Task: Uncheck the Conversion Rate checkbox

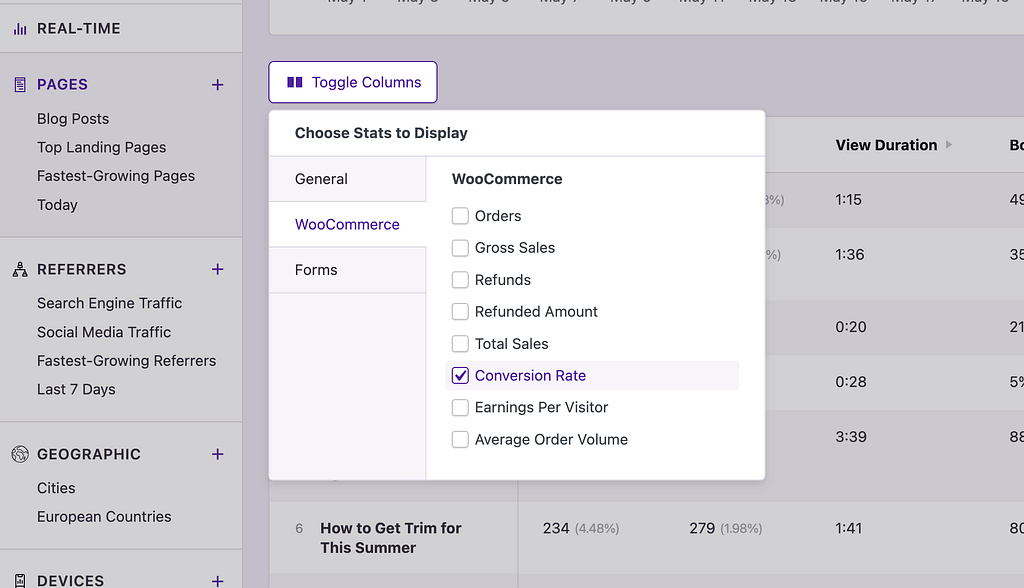Action: click(460, 375)
